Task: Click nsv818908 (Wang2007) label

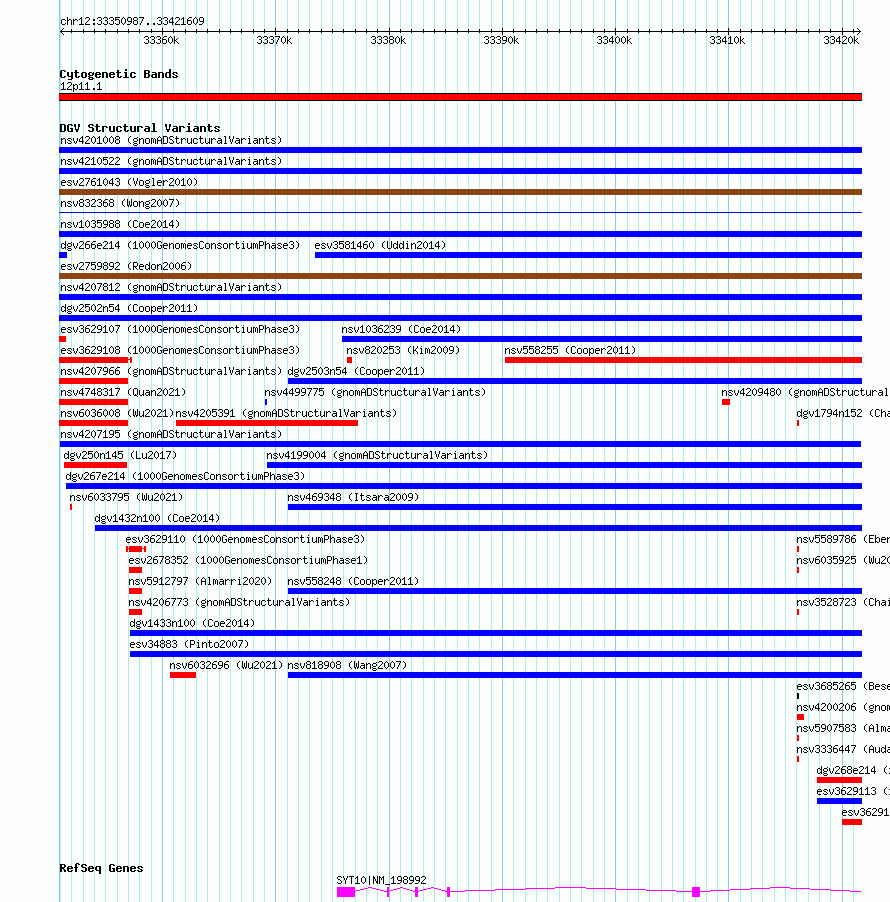Action: coord(347,665)
